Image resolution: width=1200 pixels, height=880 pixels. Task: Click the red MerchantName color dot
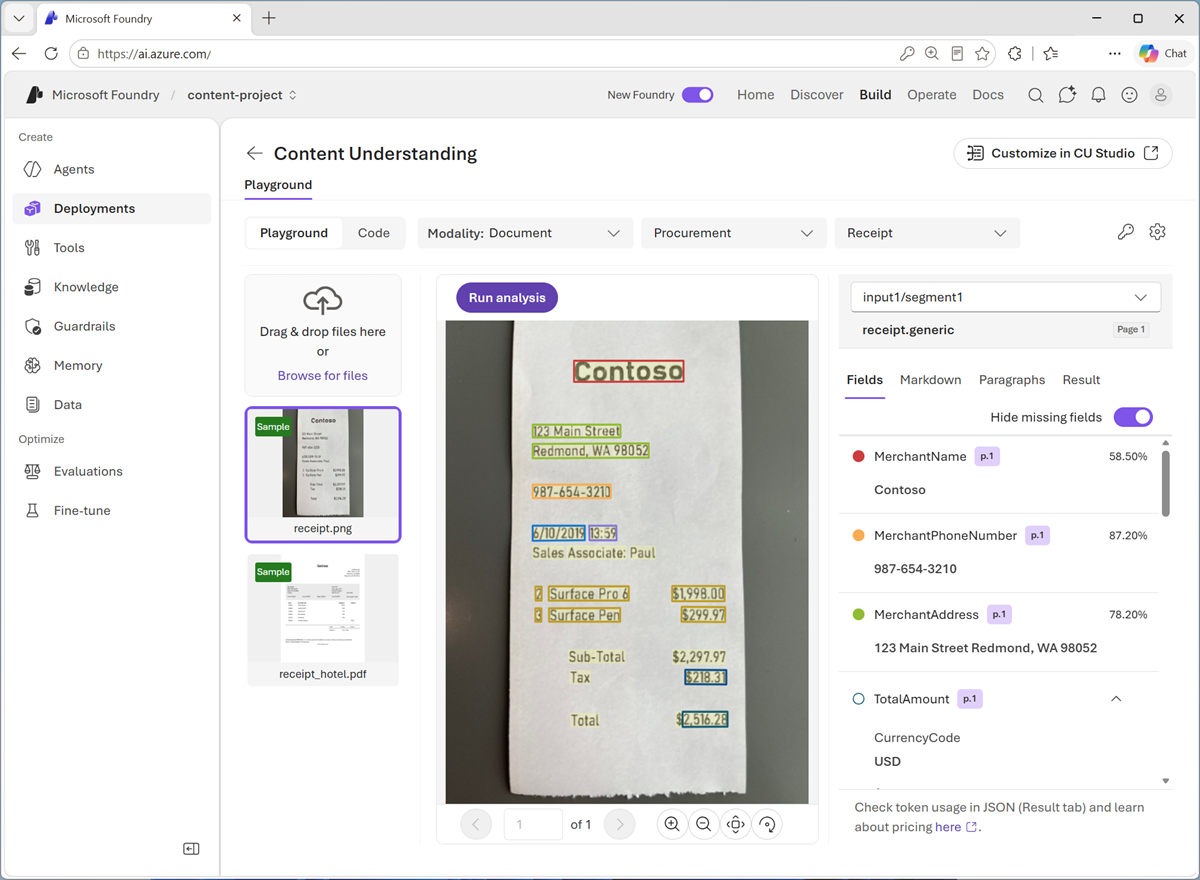[858, 456]
